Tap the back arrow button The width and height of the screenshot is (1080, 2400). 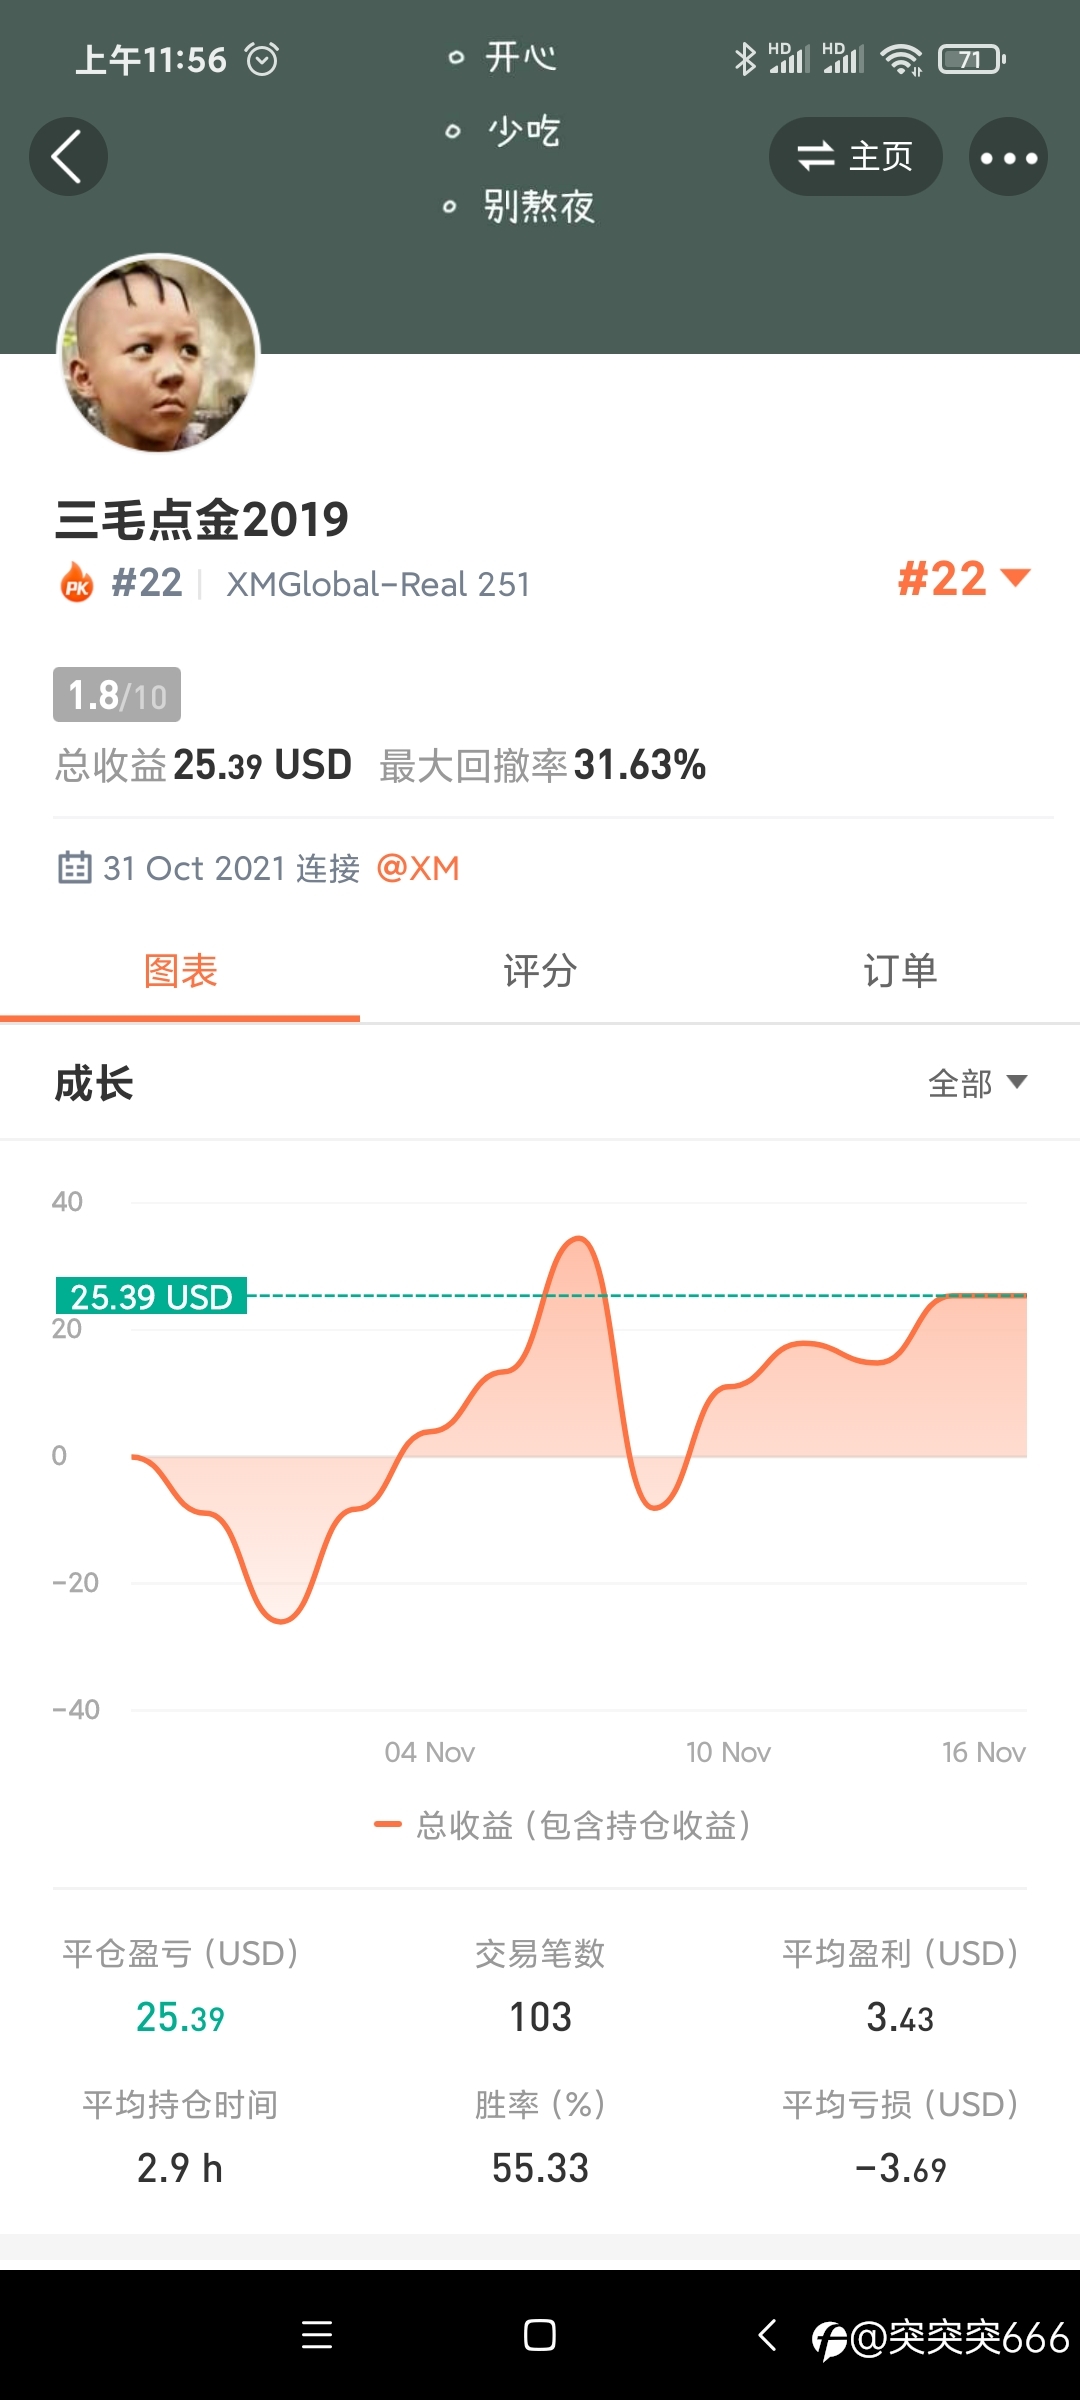pyautogui.click(x=68, y=157)
